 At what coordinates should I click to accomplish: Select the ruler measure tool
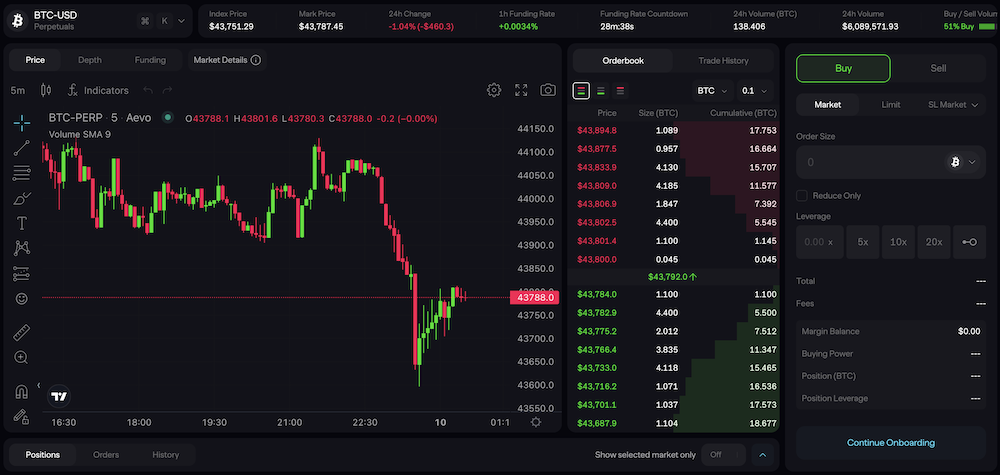pos(22,332)
